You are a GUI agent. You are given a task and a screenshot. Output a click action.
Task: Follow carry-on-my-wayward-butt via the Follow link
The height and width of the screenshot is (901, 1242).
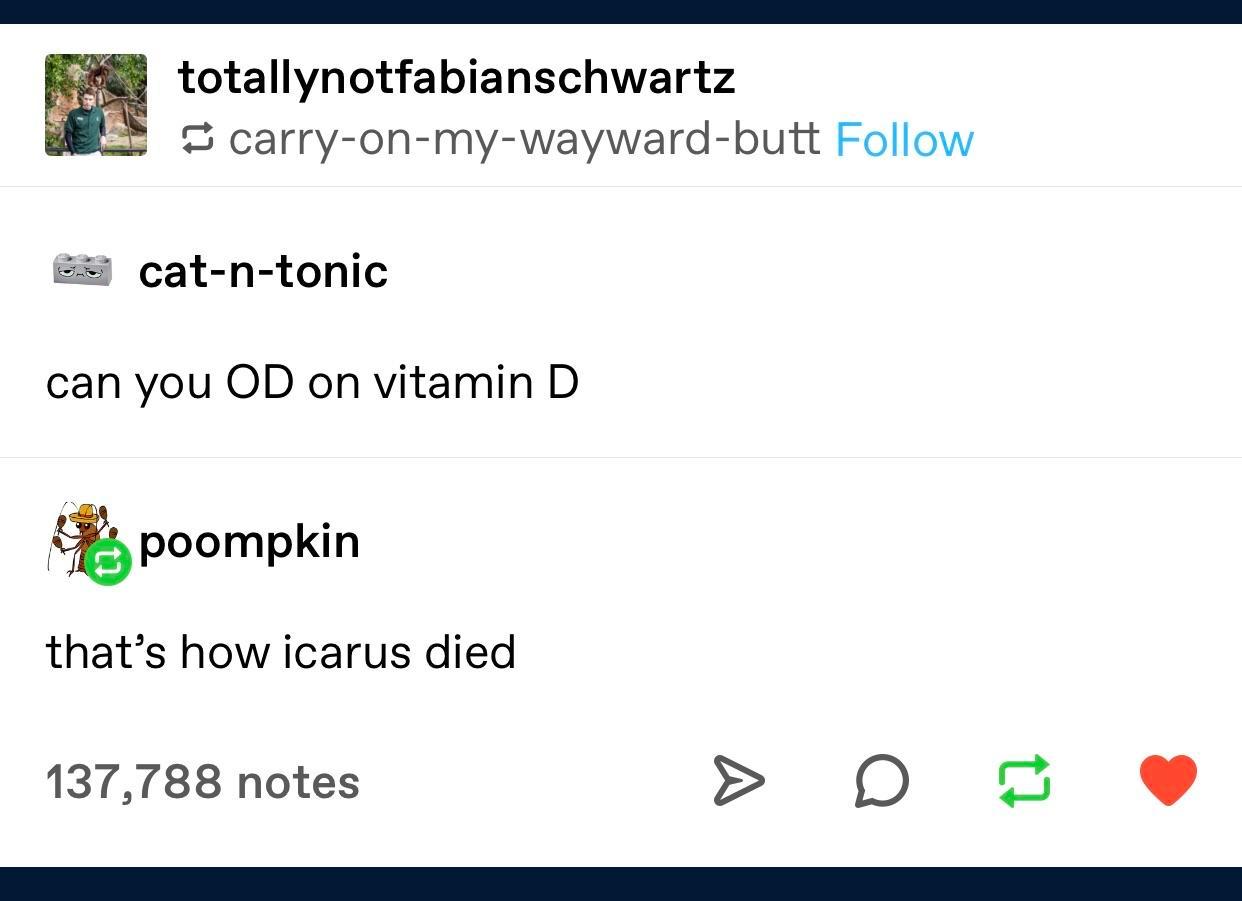click(903, 139)
